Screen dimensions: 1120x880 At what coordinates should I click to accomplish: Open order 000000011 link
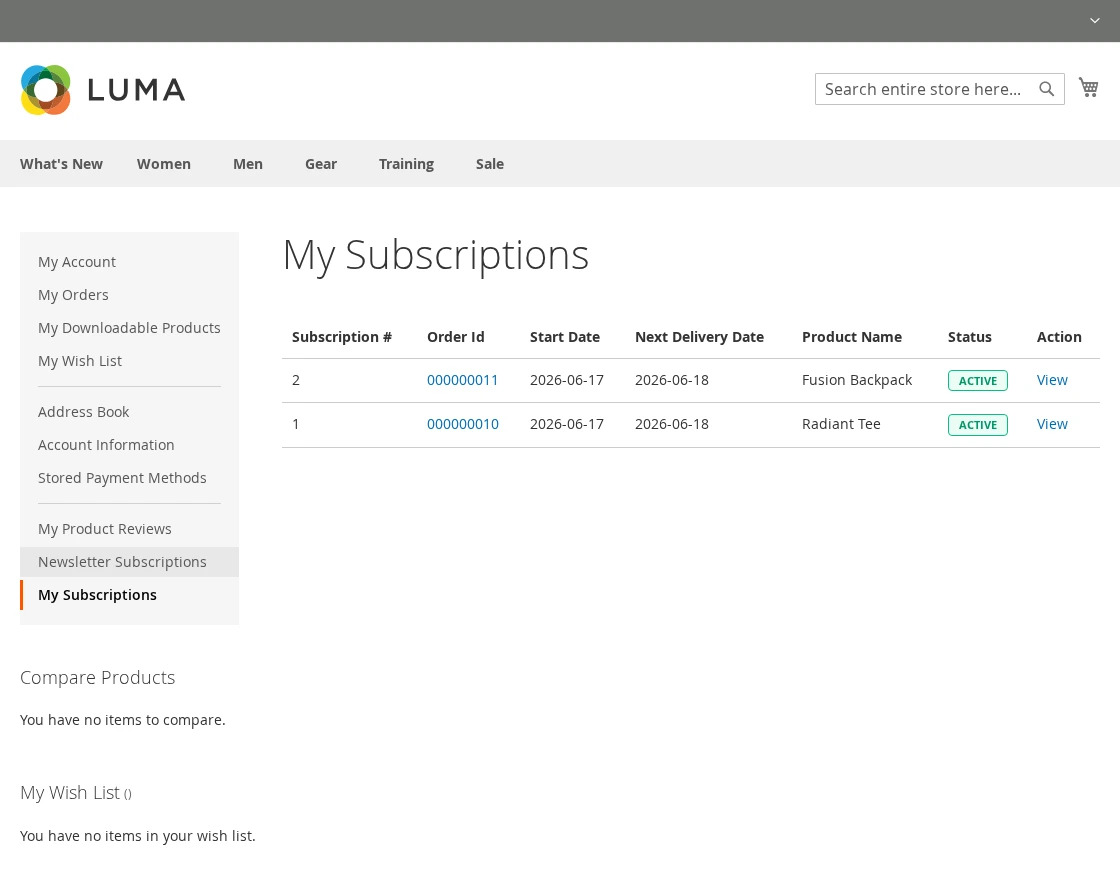click(x=462, y=380)
